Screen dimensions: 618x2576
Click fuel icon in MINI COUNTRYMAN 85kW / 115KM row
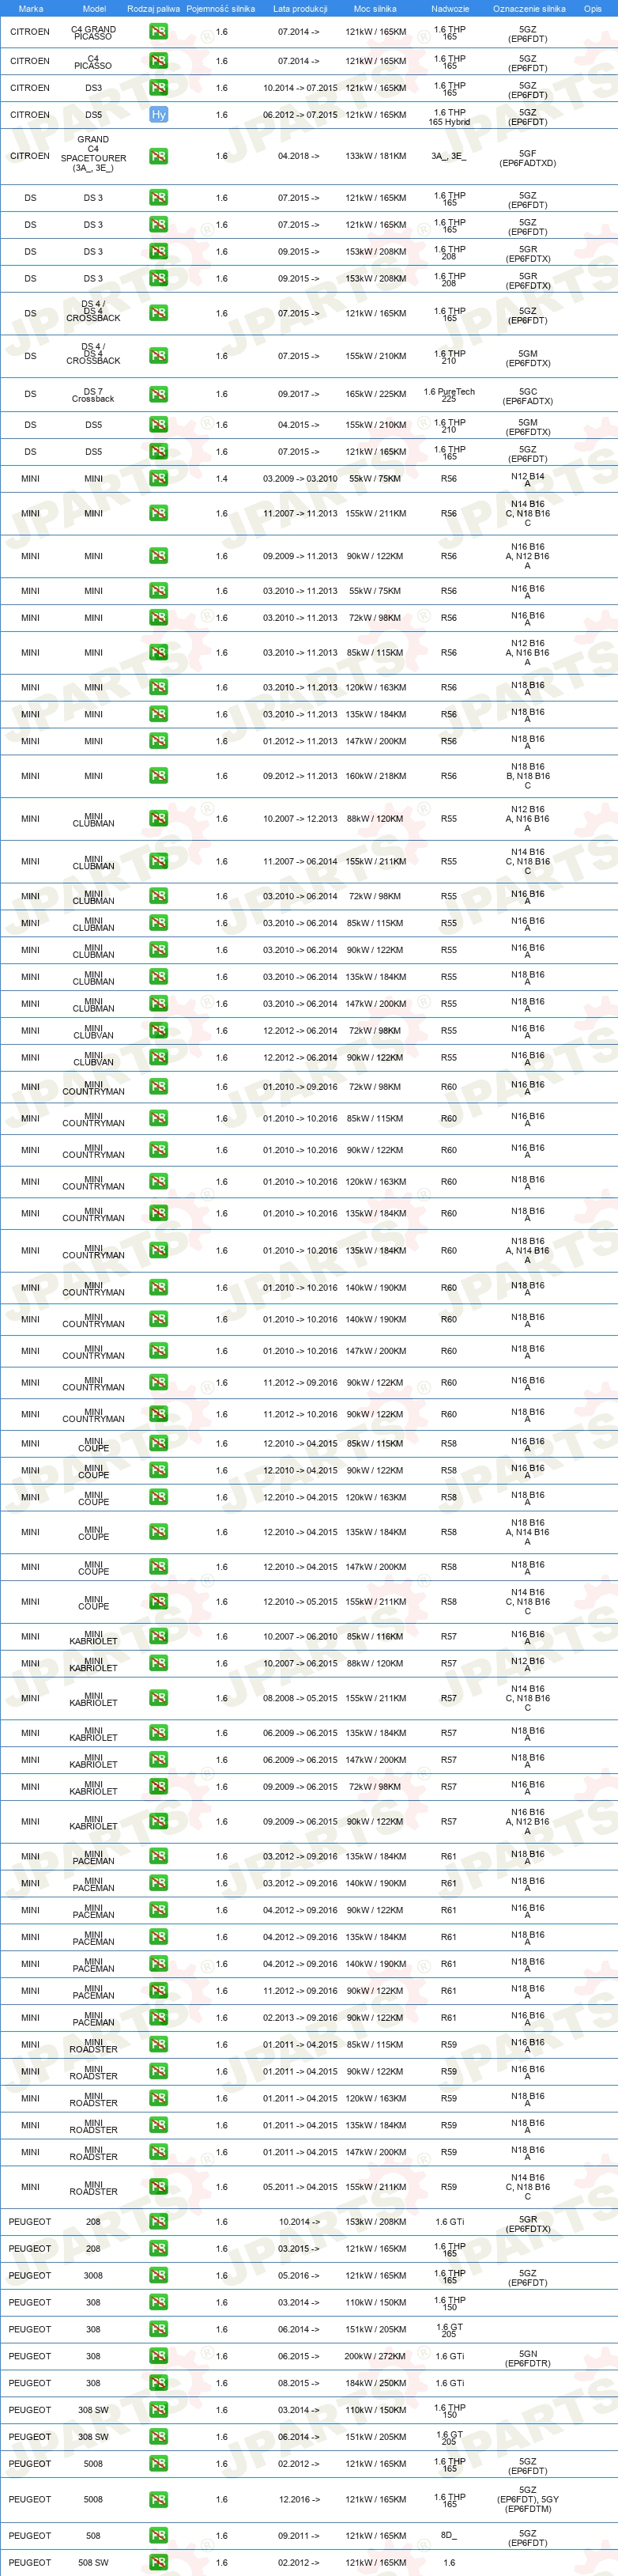158,1119
